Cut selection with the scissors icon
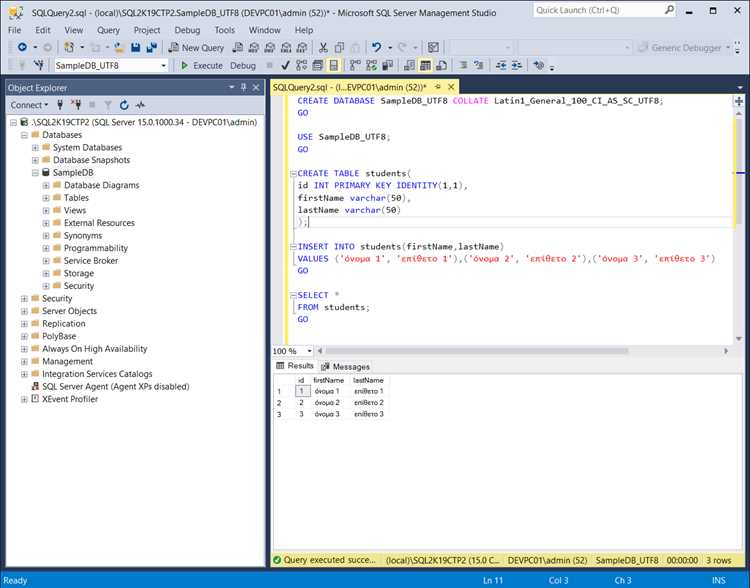 tap(323, 47)
